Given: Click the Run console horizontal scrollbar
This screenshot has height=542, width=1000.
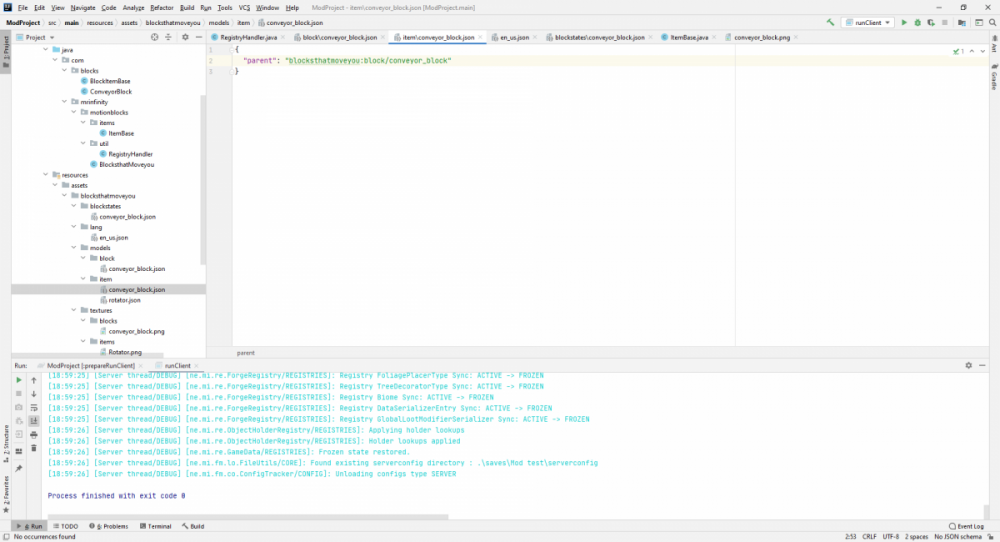Looking at the screenshot, I should (x=247, y=516).
